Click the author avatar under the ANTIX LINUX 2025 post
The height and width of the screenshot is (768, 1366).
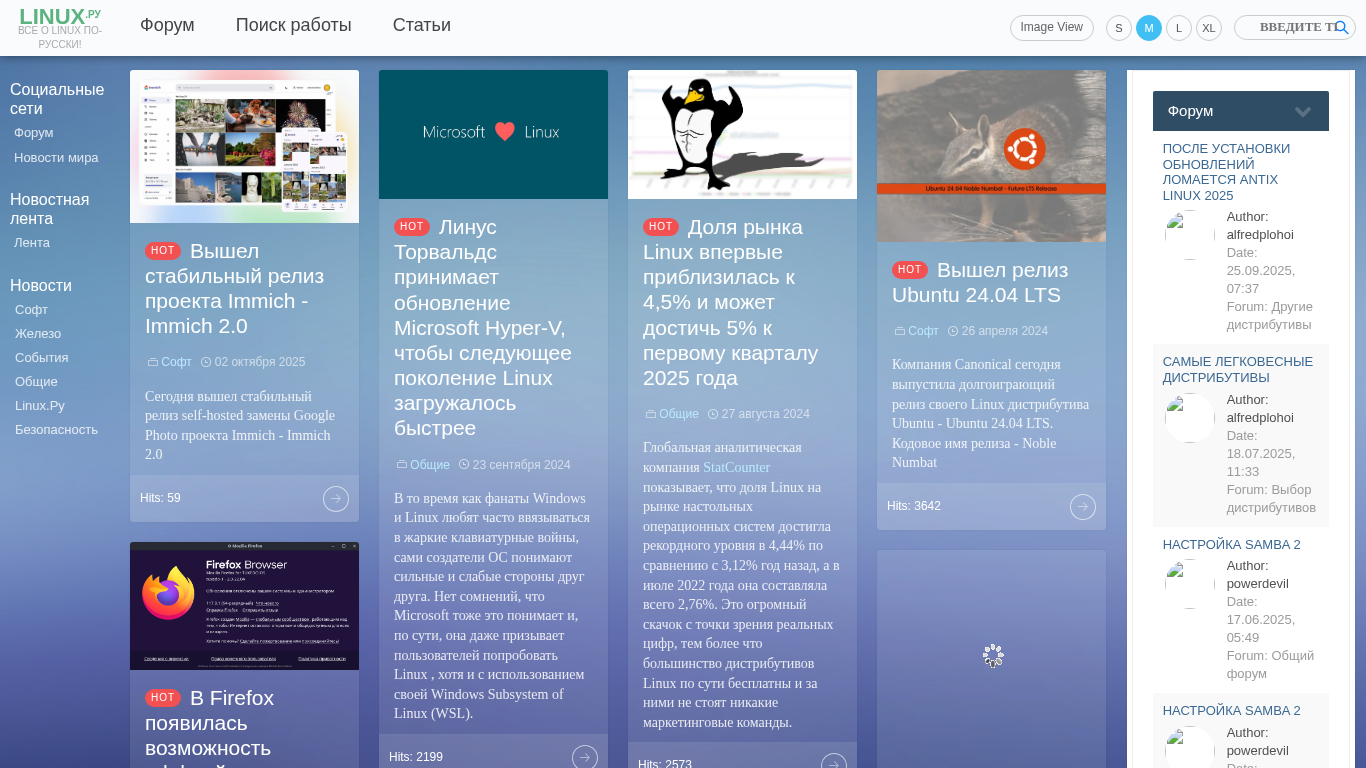pos(1190,235)
